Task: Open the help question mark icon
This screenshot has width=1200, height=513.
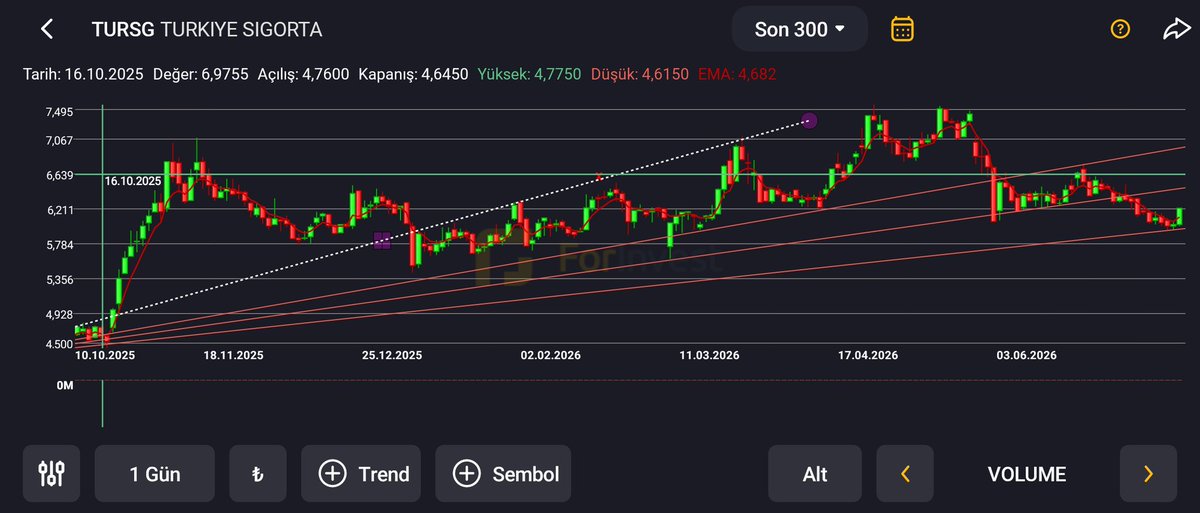Action: click(1120, 29)
